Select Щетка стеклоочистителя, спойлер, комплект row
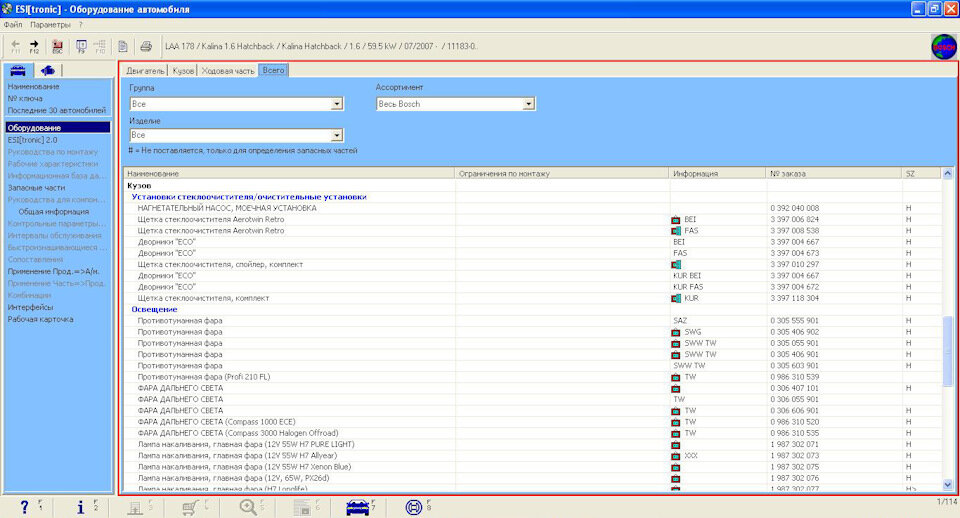Screen dimensions: 960x518 (533, 265)
